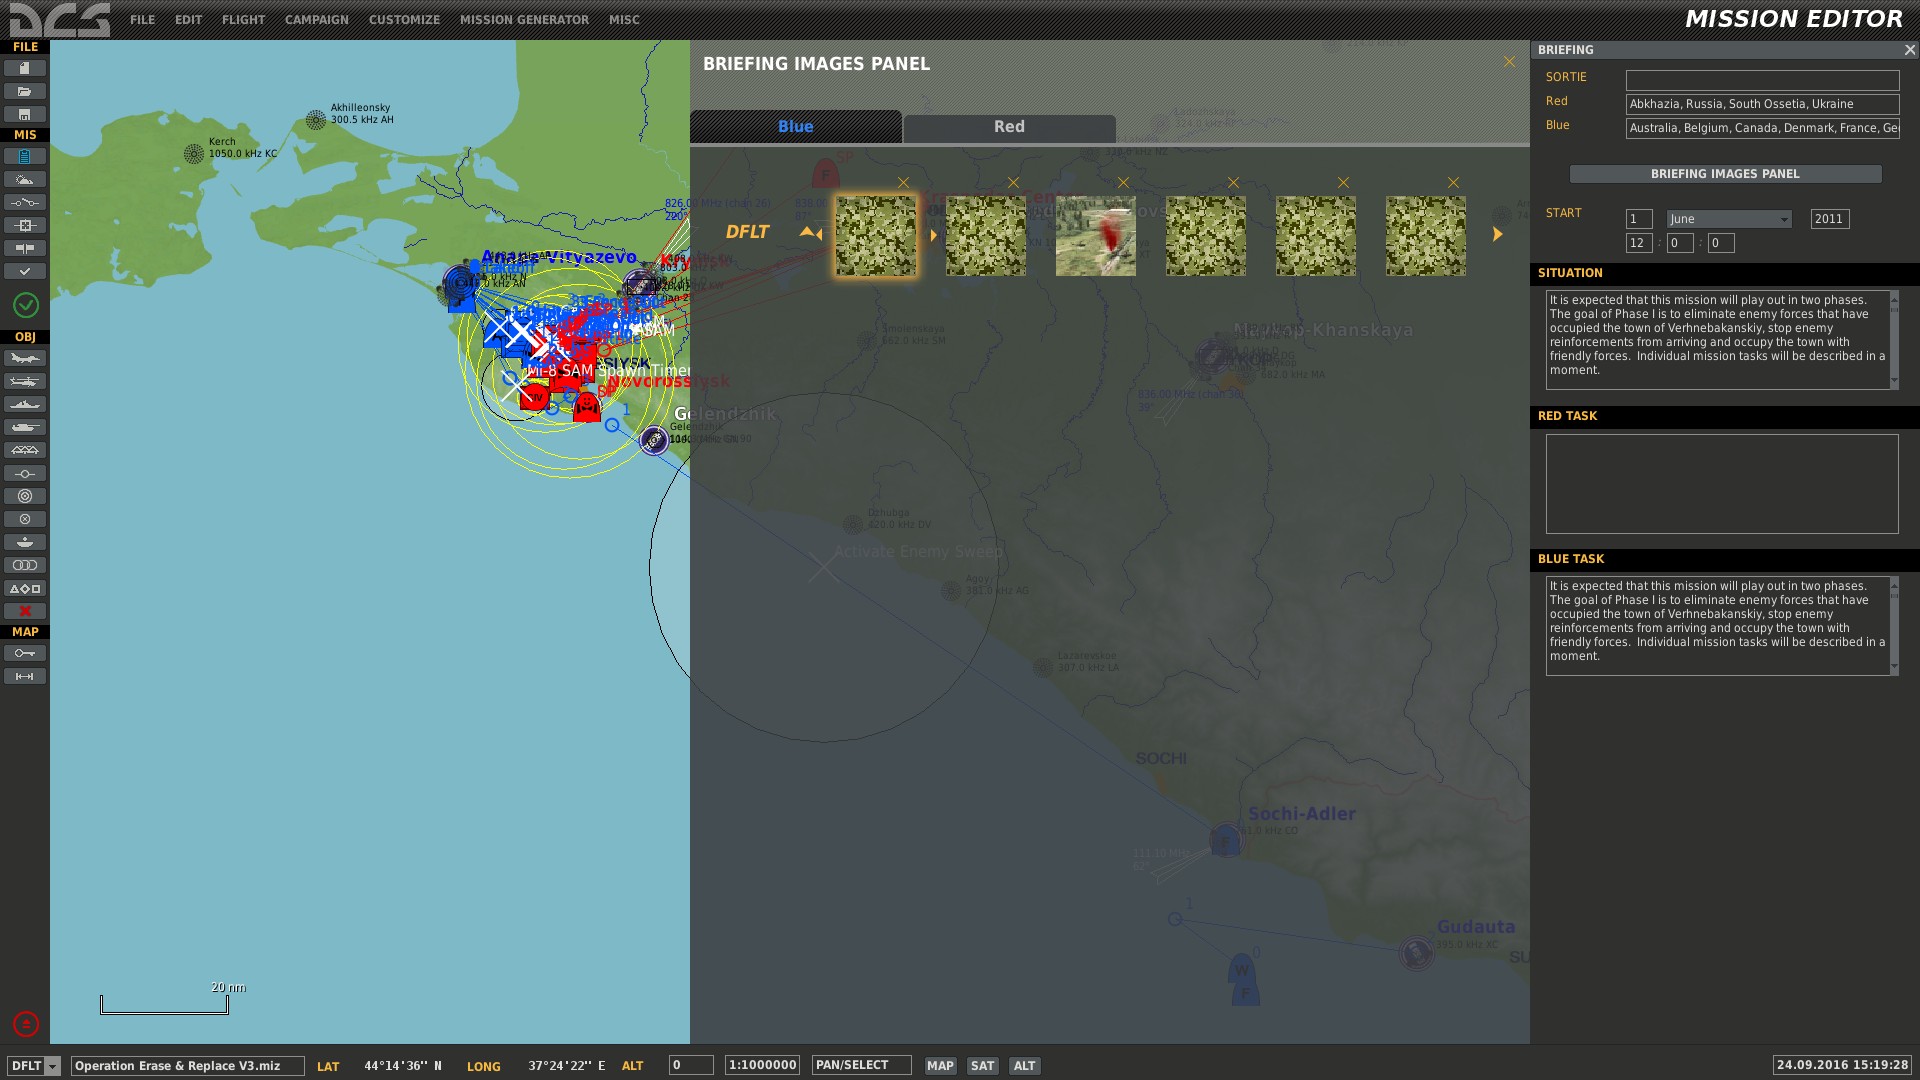Select the target bullseye concentric circles icon
This screenshot has width=1920, height=1080.
(x=25, y=496)
